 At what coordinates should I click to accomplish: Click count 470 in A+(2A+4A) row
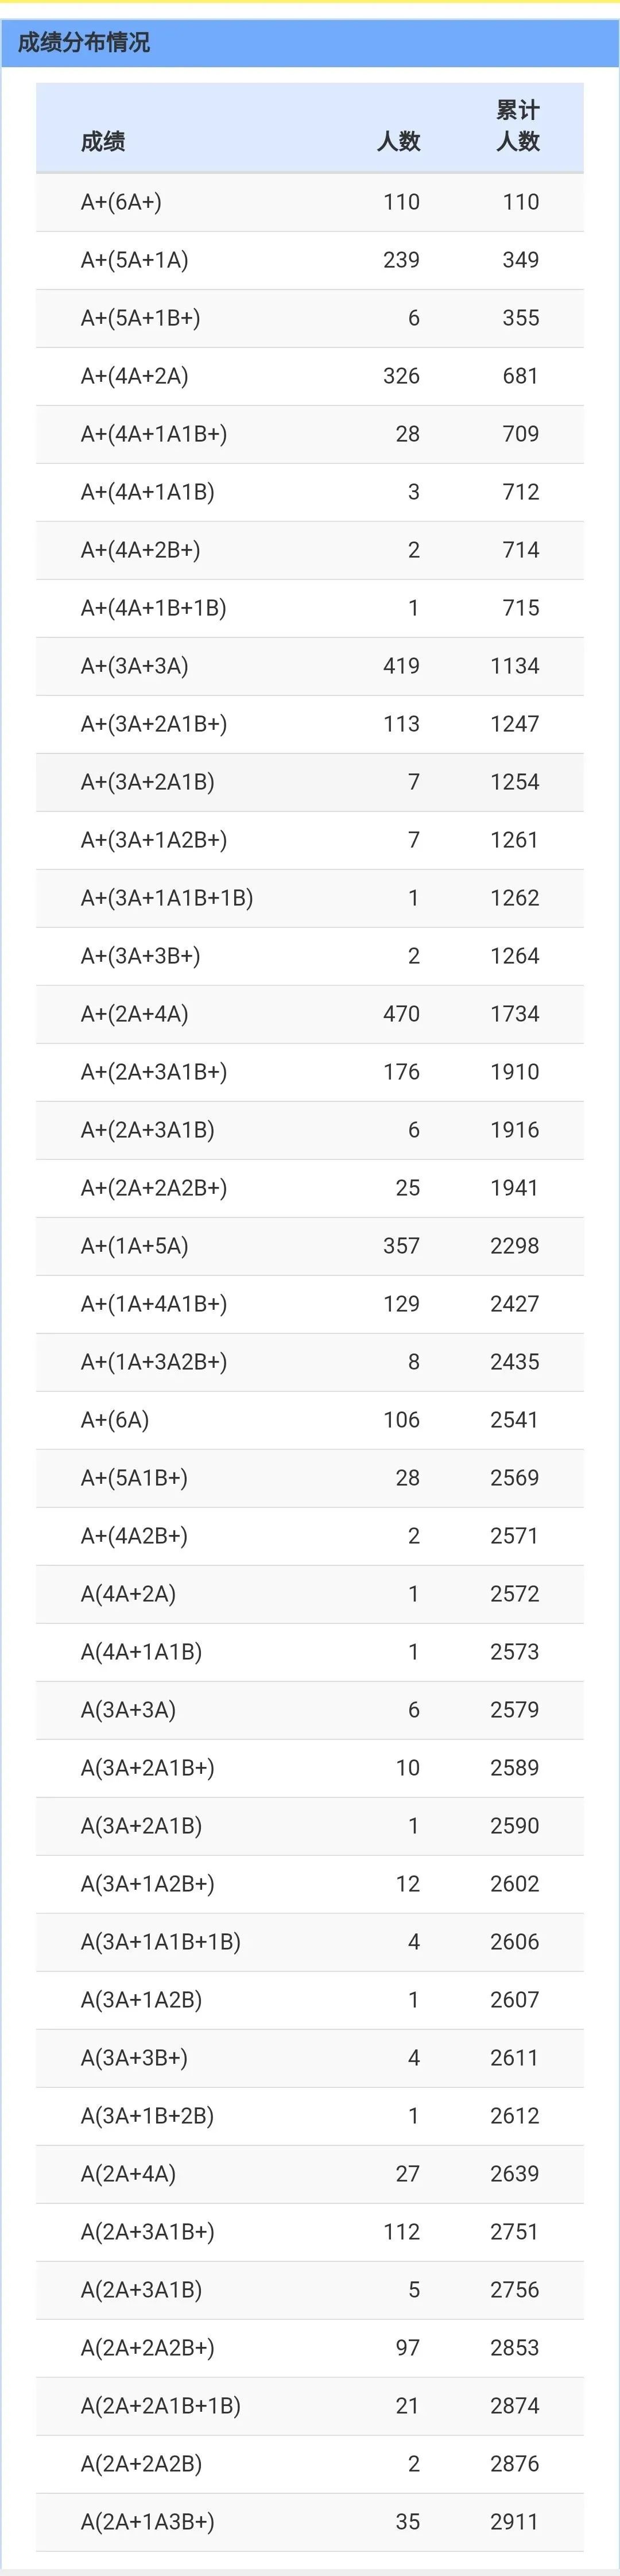point(401,1014)
